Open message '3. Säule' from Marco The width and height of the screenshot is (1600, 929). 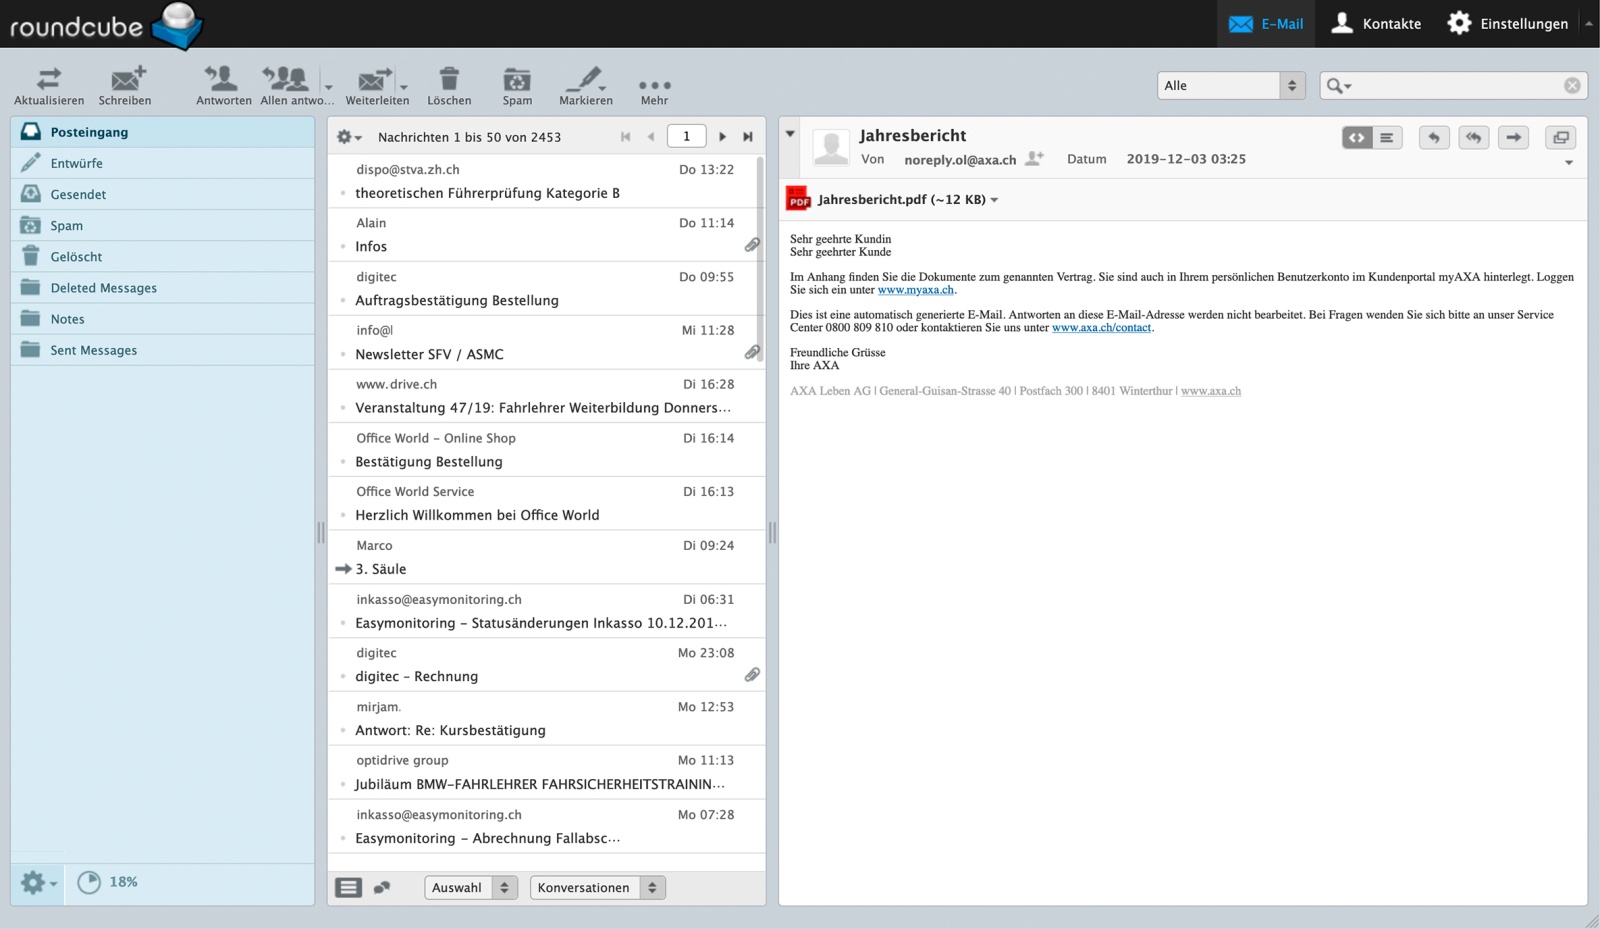coord(545,557)
